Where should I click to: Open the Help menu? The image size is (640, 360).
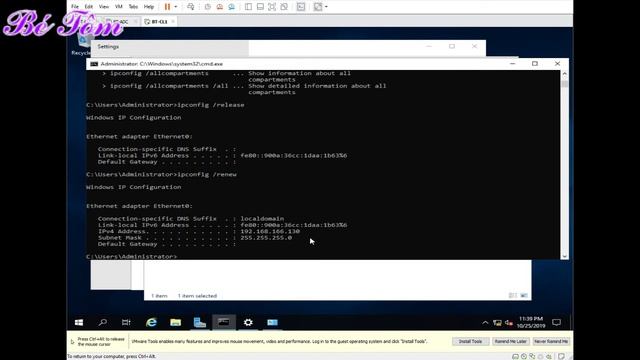point(149,7)
